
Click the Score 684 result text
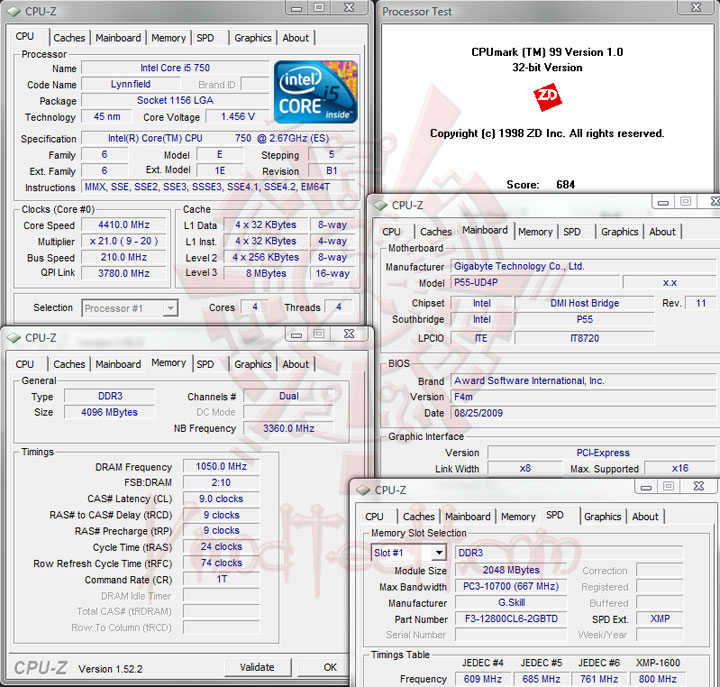pyautogui.click(x=541, y=185)
